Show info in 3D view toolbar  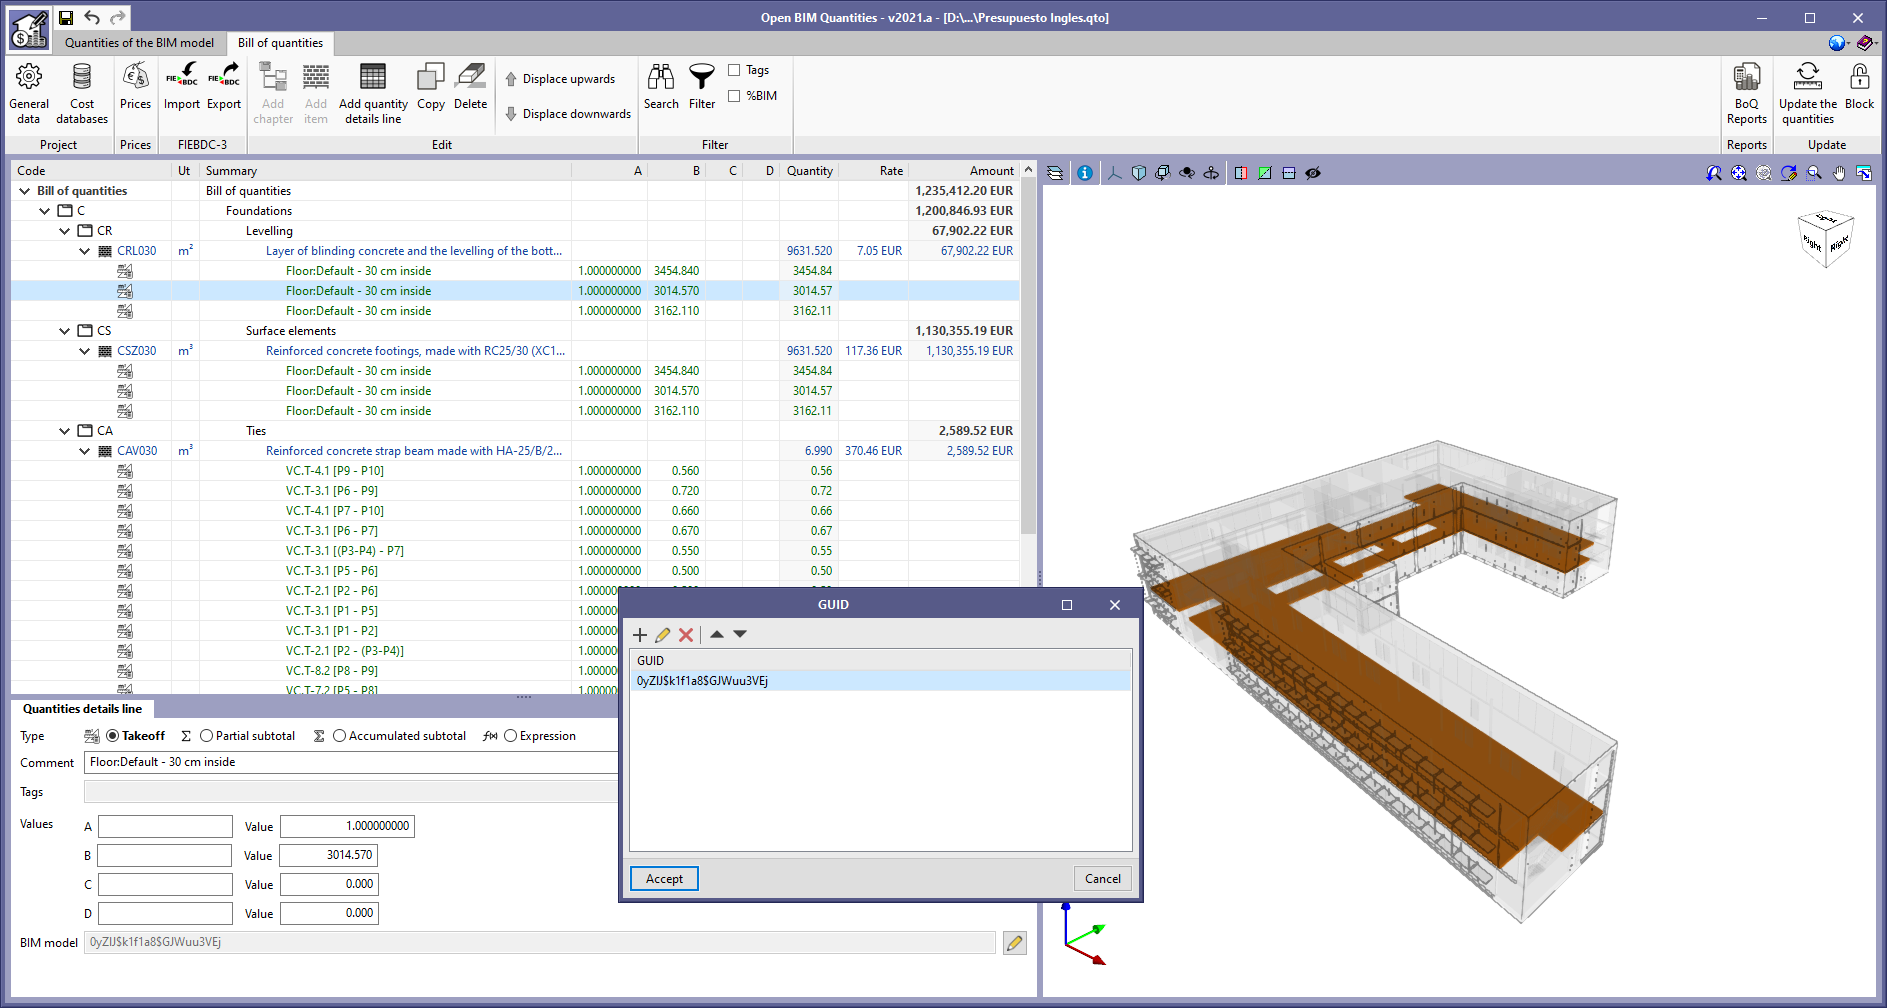(x=1085, y=173)
